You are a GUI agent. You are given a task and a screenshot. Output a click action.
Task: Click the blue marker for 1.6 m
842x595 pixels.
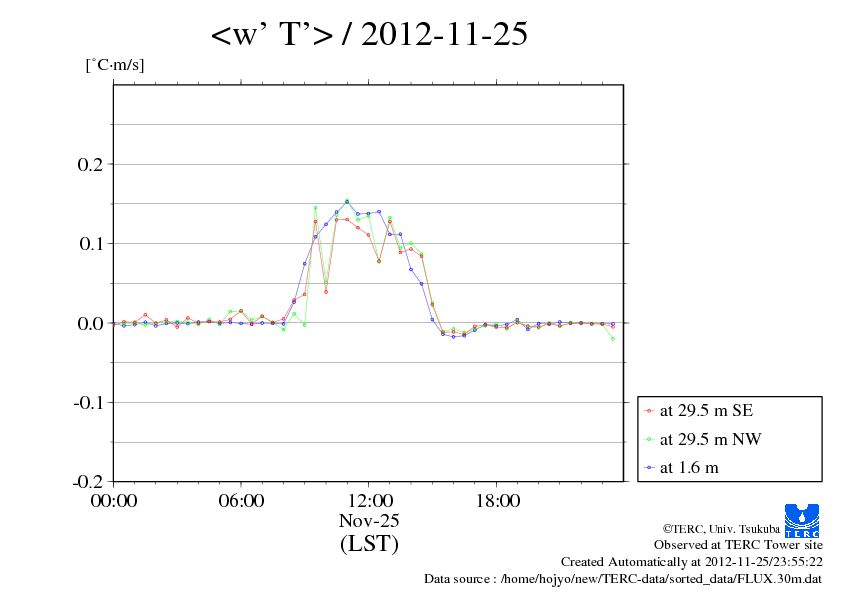coord(650,467)
